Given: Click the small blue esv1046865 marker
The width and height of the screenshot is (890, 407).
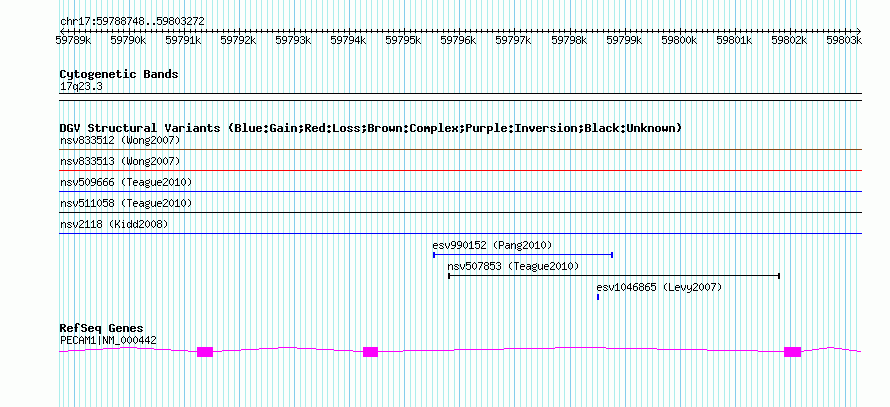Looking at the screenshot, I should tap(598, 297).
